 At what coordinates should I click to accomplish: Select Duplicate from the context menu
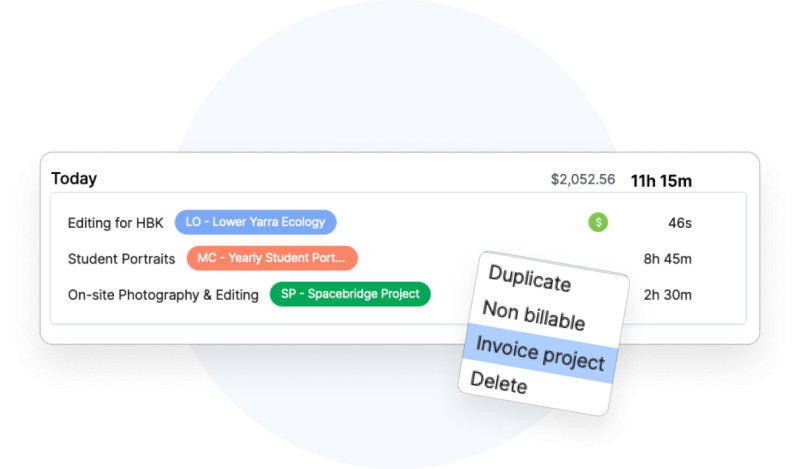529,277
